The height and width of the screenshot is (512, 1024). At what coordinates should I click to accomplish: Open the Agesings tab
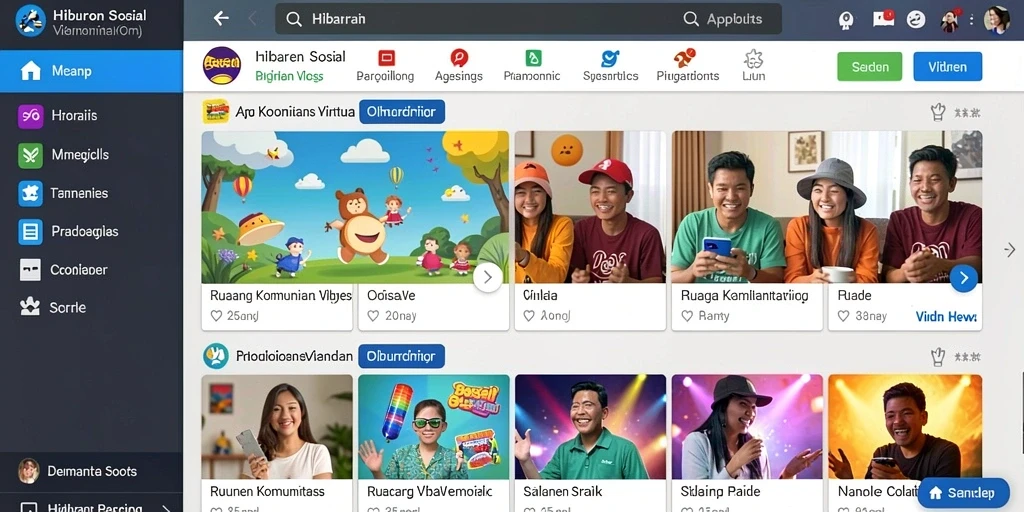459,67
